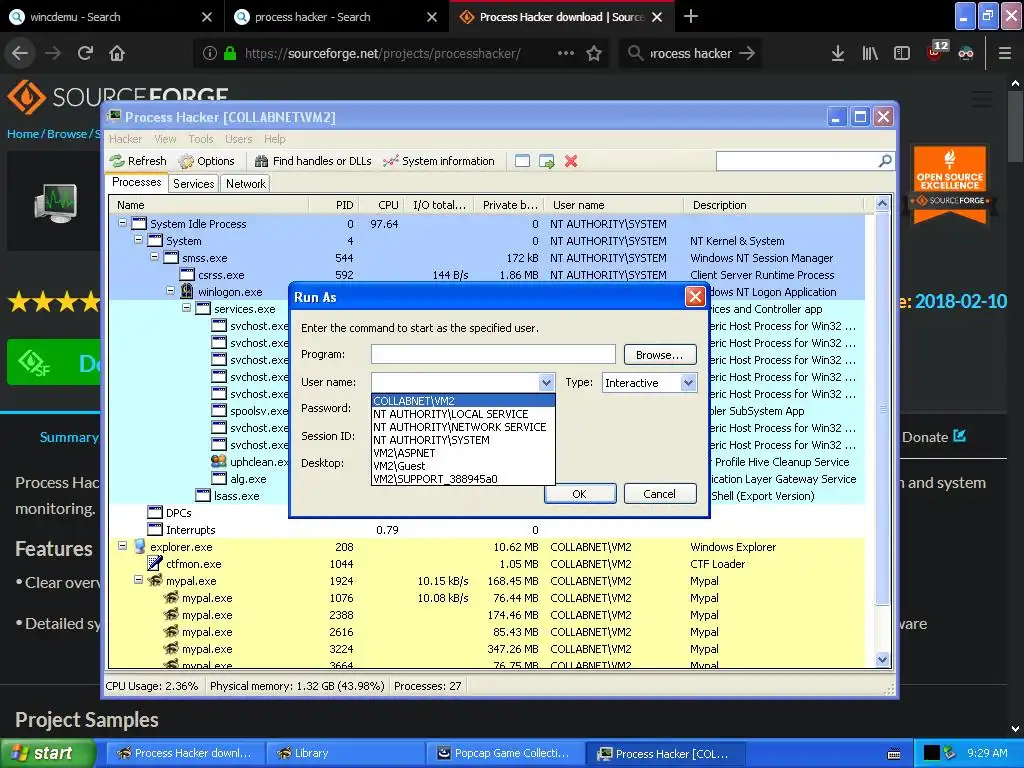1024x768 pixels.
Task: Bookmark this page with the star icon
Action: point(594,54)
